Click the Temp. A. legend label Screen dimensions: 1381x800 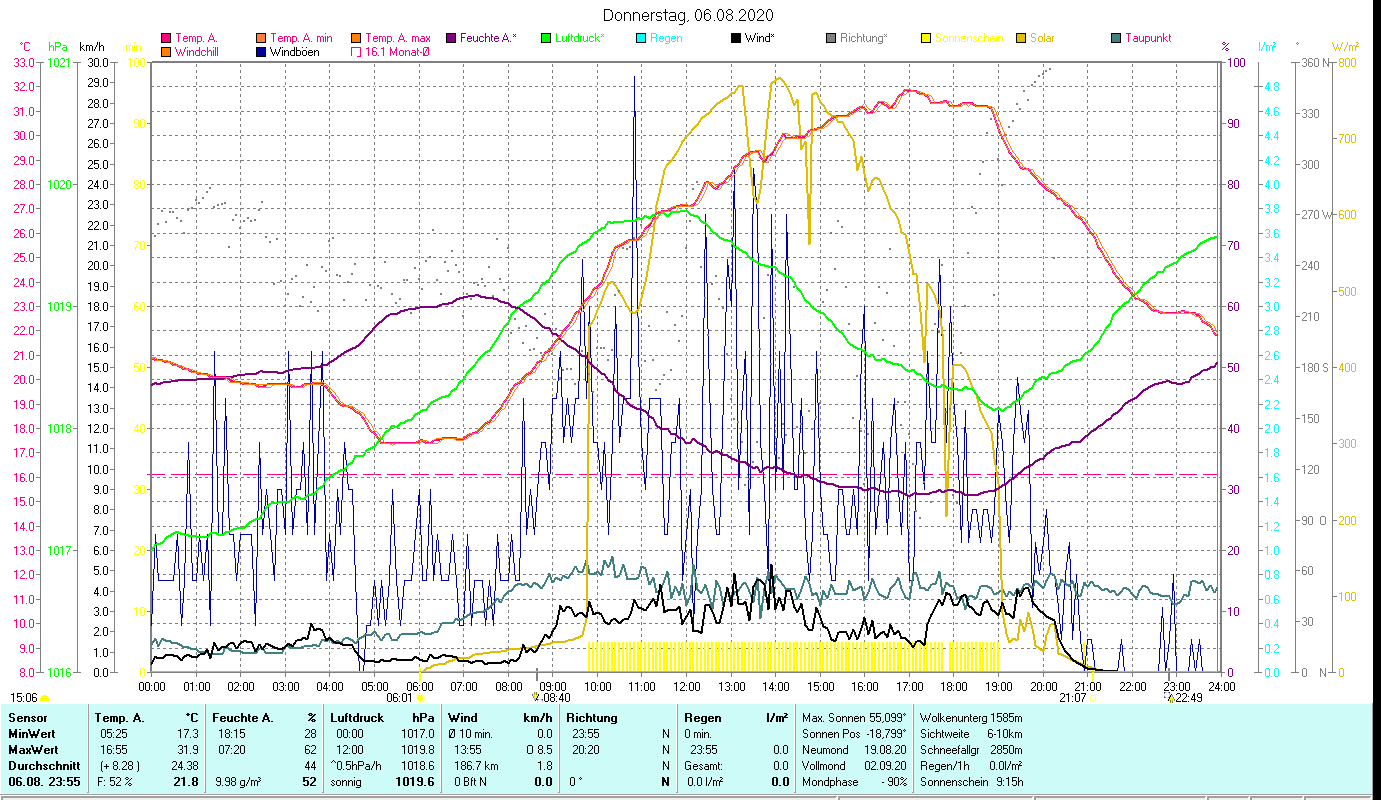pos(196,38)
